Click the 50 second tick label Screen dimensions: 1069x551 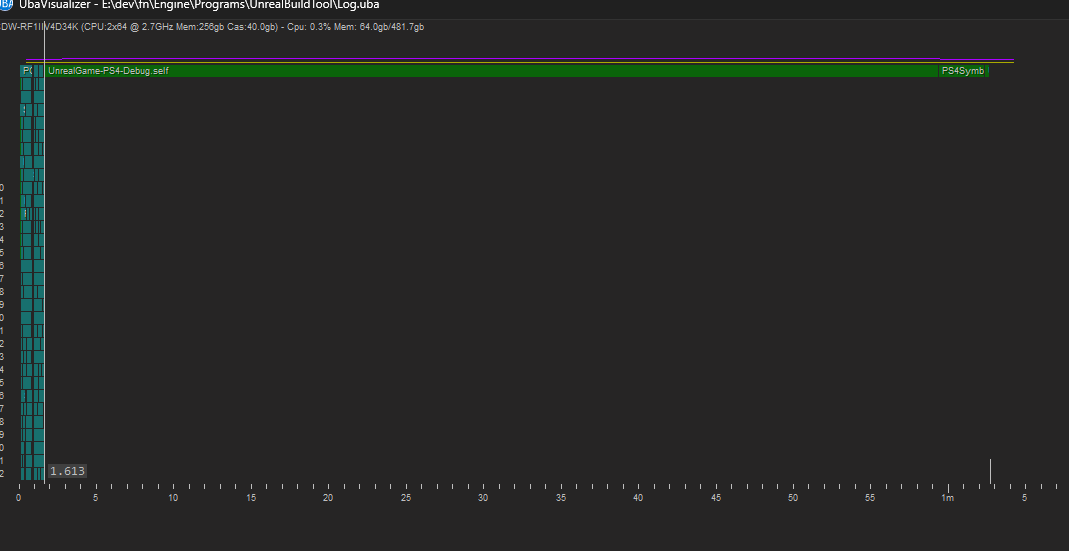pyautogui.click(x=793, y=498)
